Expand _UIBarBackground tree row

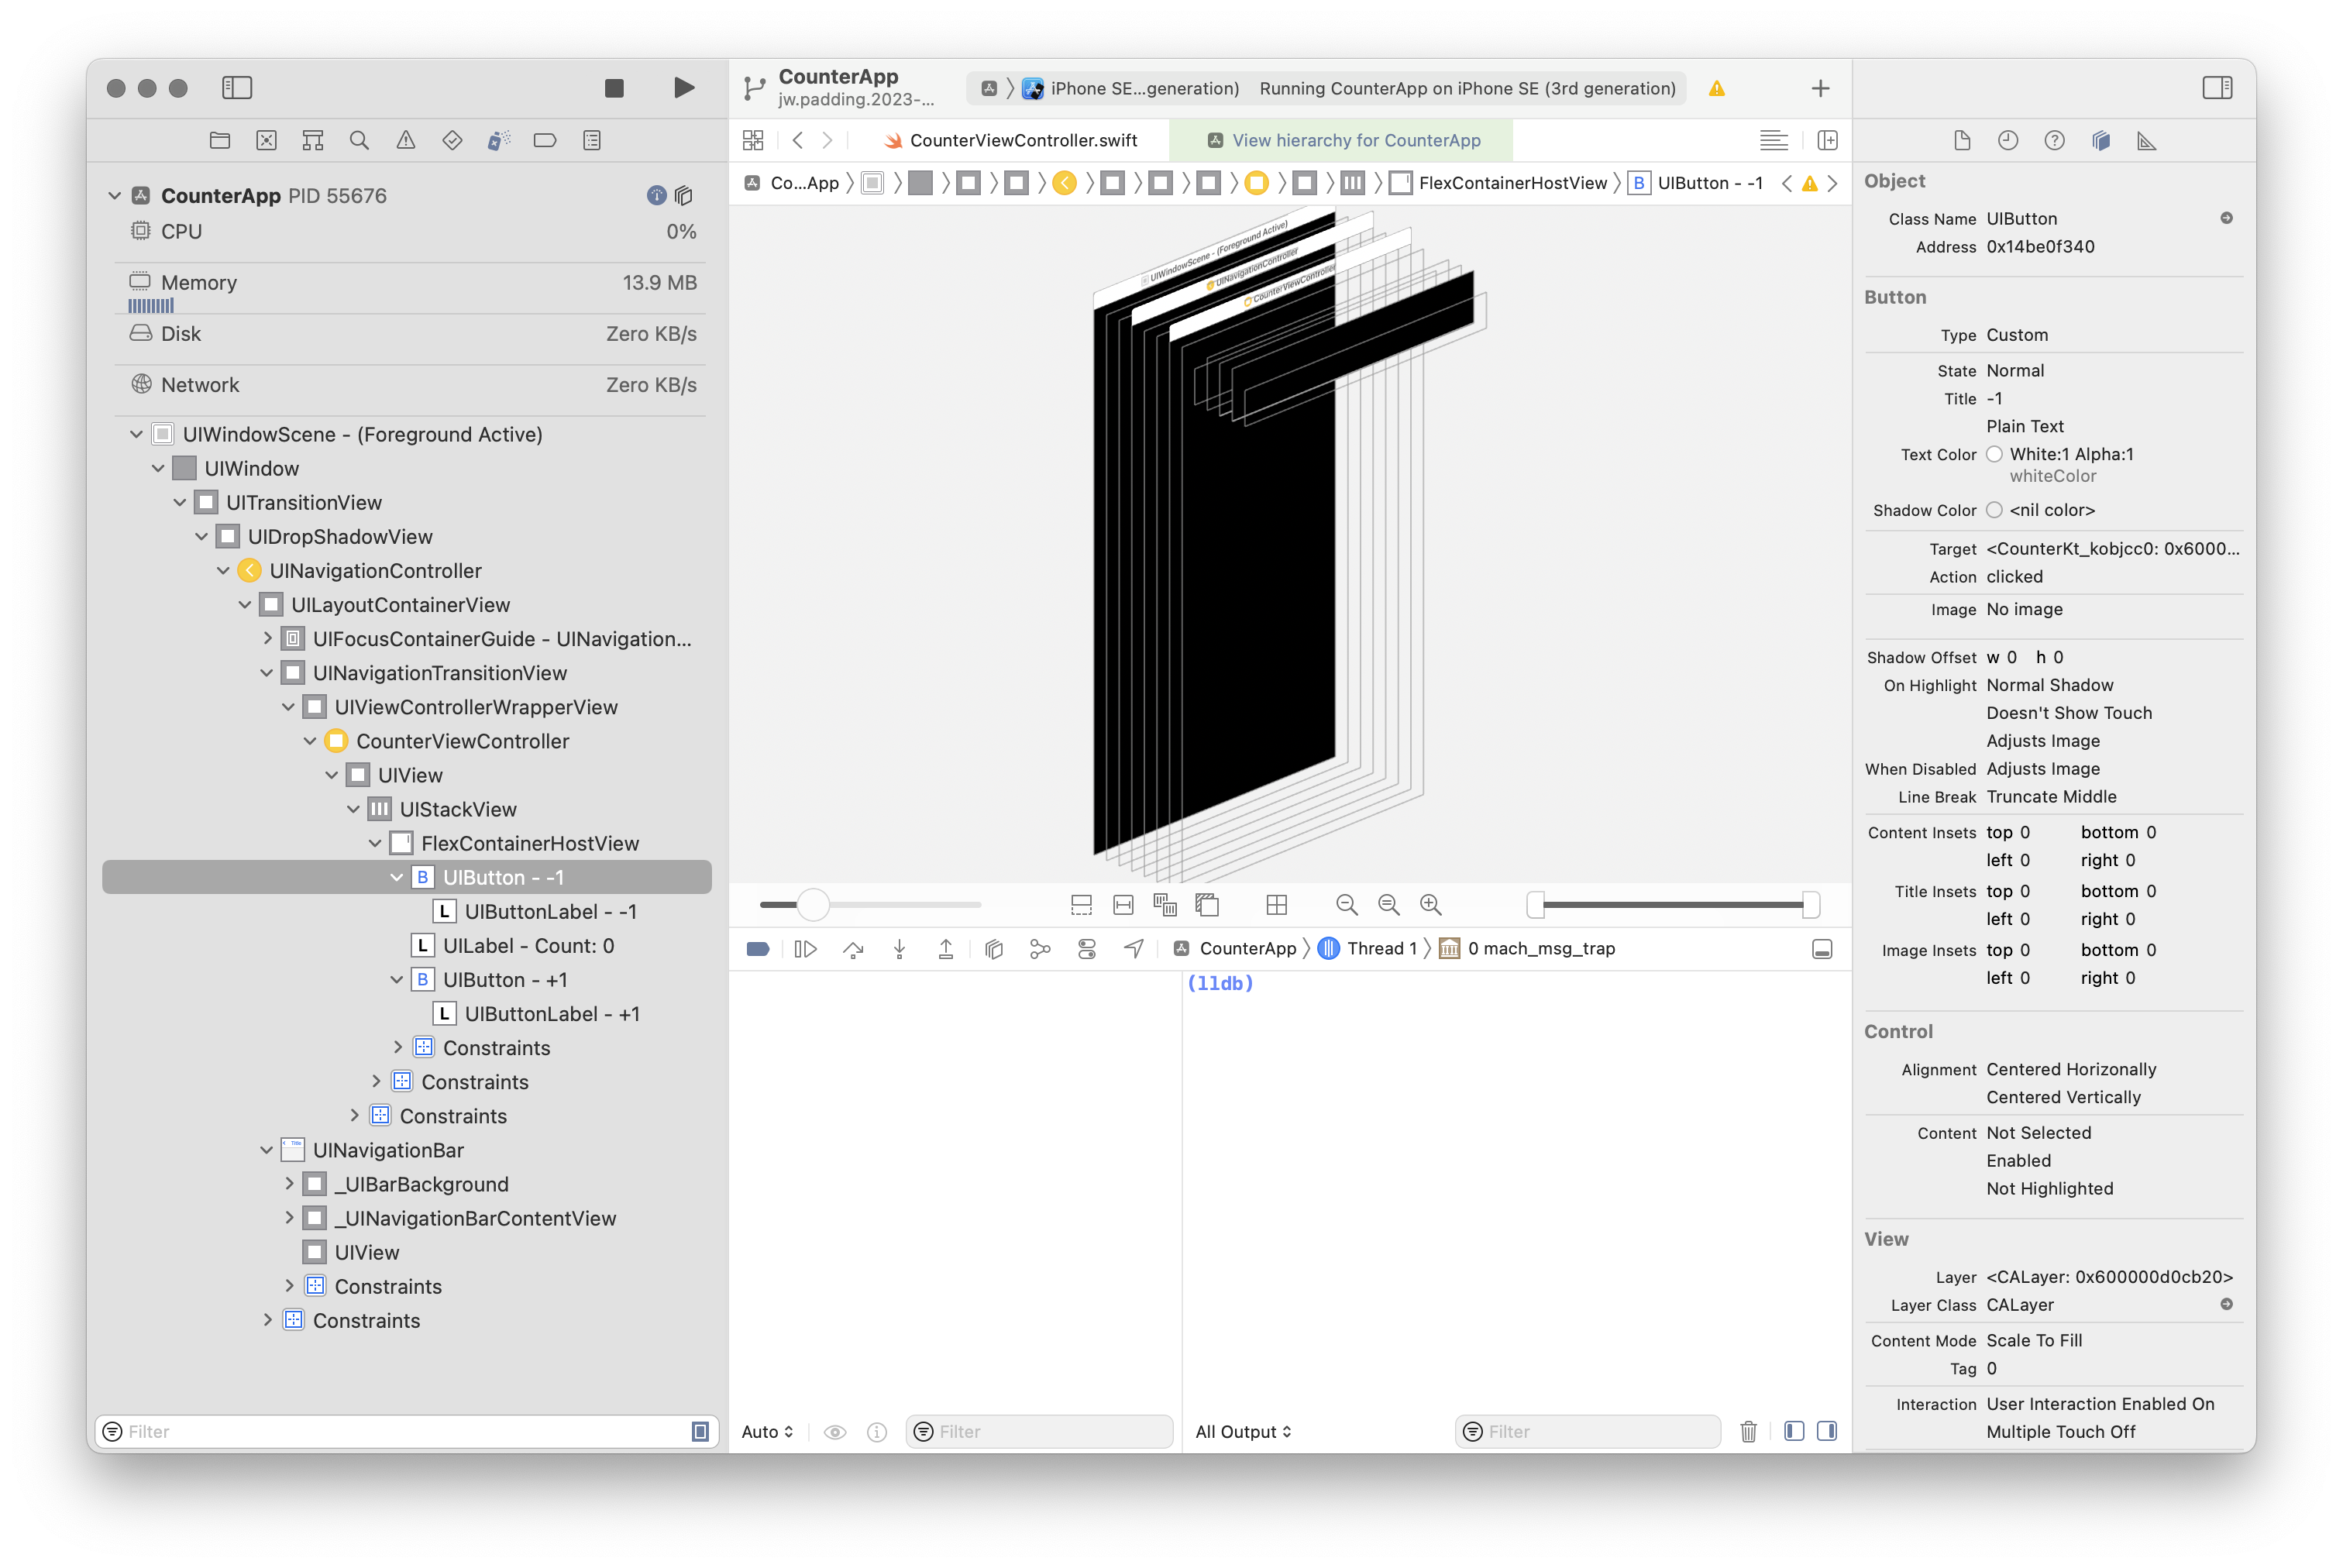pos(289,1184)
